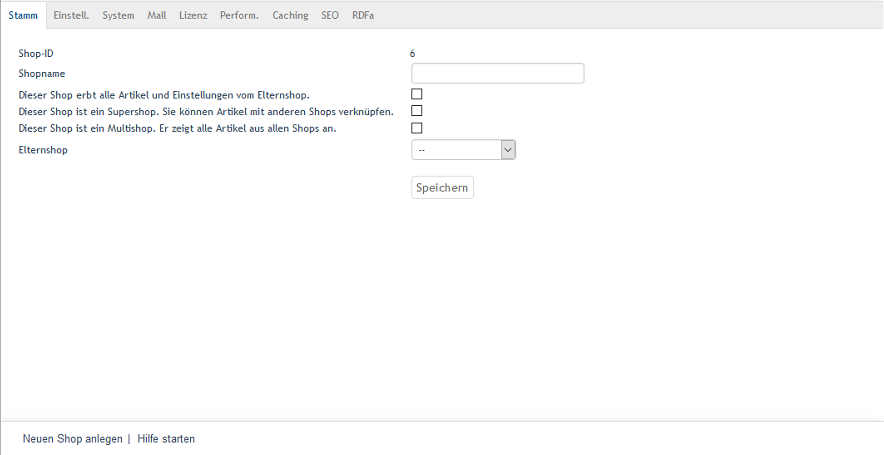Open the Einstell. tab
884x455 pixels.
coord(71,15)
